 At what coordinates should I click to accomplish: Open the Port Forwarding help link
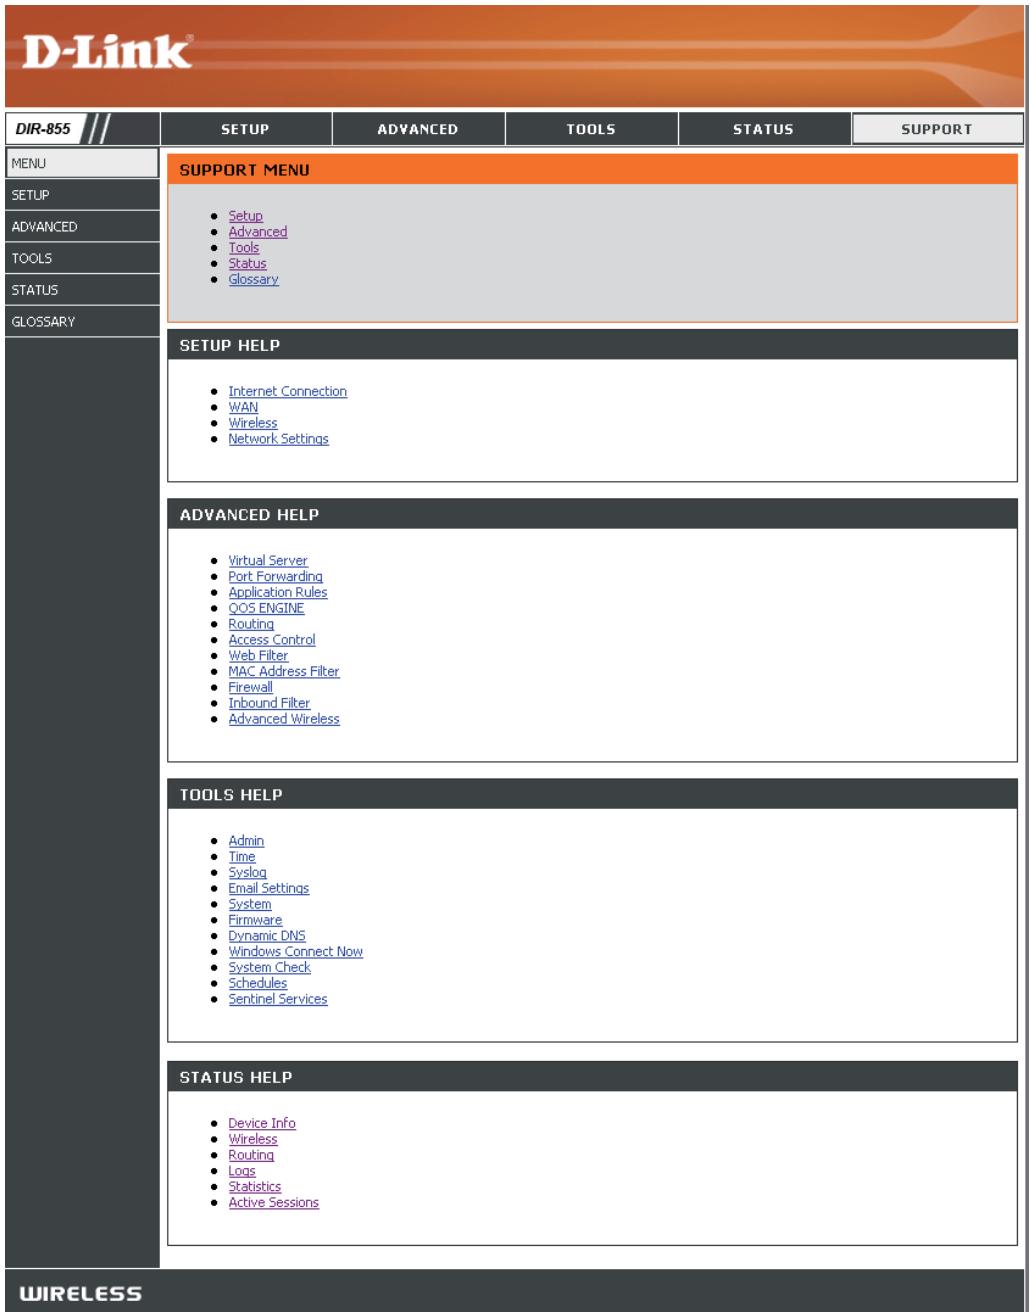point(275,577)
